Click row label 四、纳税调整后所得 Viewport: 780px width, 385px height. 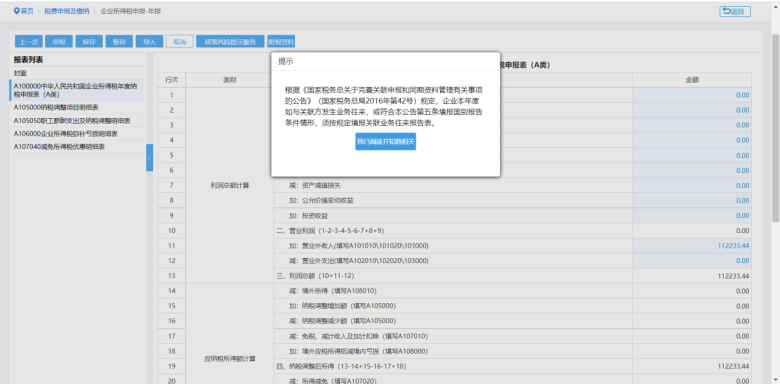(340, 366)
